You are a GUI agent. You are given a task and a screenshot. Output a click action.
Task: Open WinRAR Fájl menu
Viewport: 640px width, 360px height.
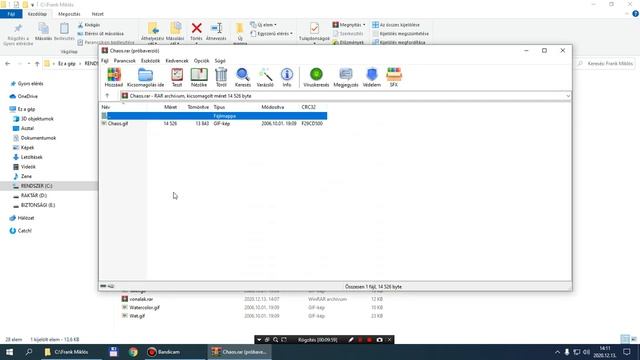pyautogui.click(x=105, y=61)
